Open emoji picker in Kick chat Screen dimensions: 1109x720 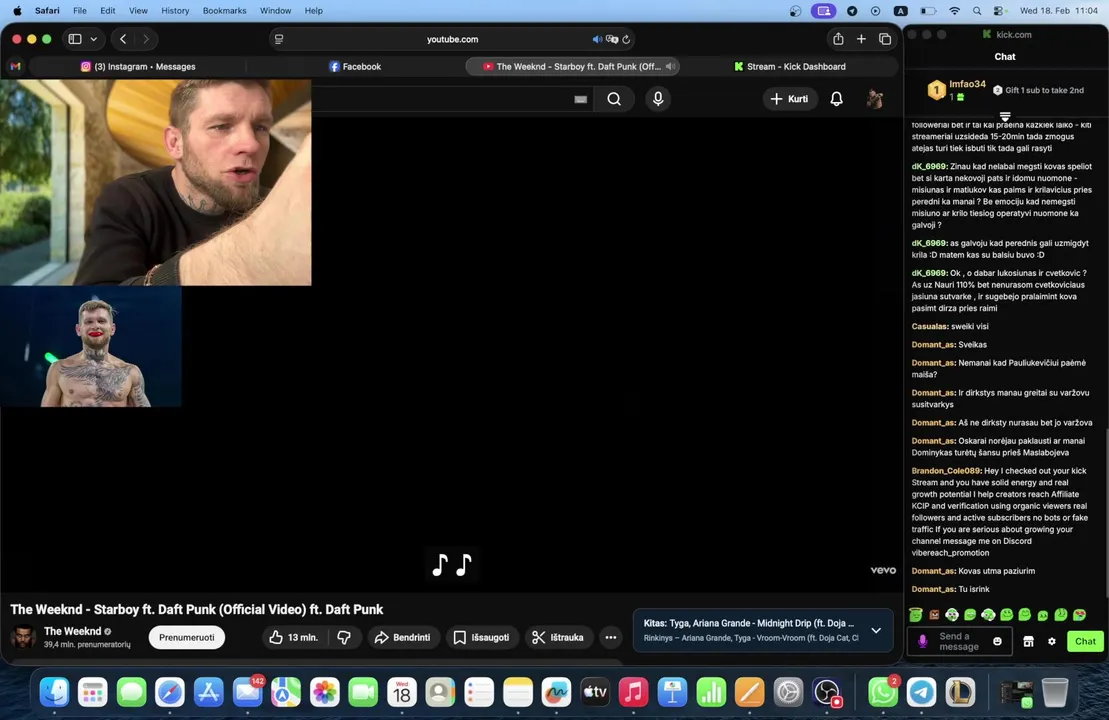point(997,641)
